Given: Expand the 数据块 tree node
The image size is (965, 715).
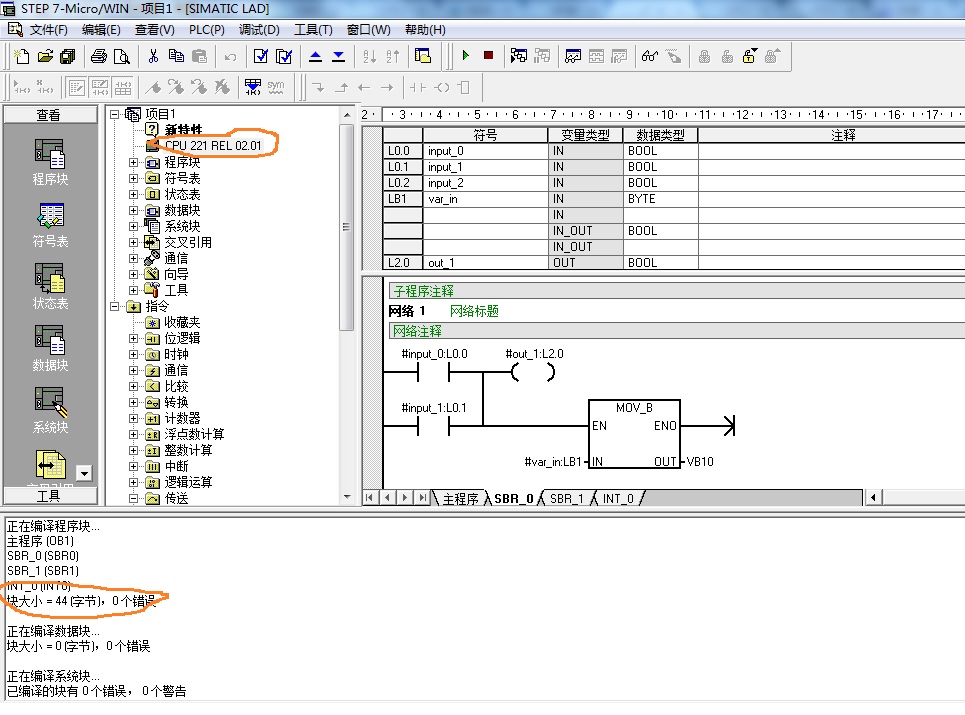Looking at the screenshot, I should 133,210.
